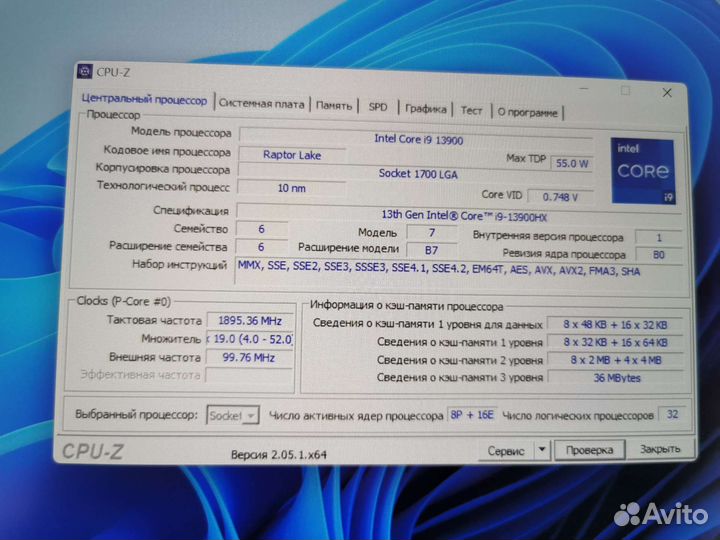Image resolution: width=720 pixels, height=540 pixels.
Task: Click the core speed value 1895.36 MHz
Action: point(250,321)
